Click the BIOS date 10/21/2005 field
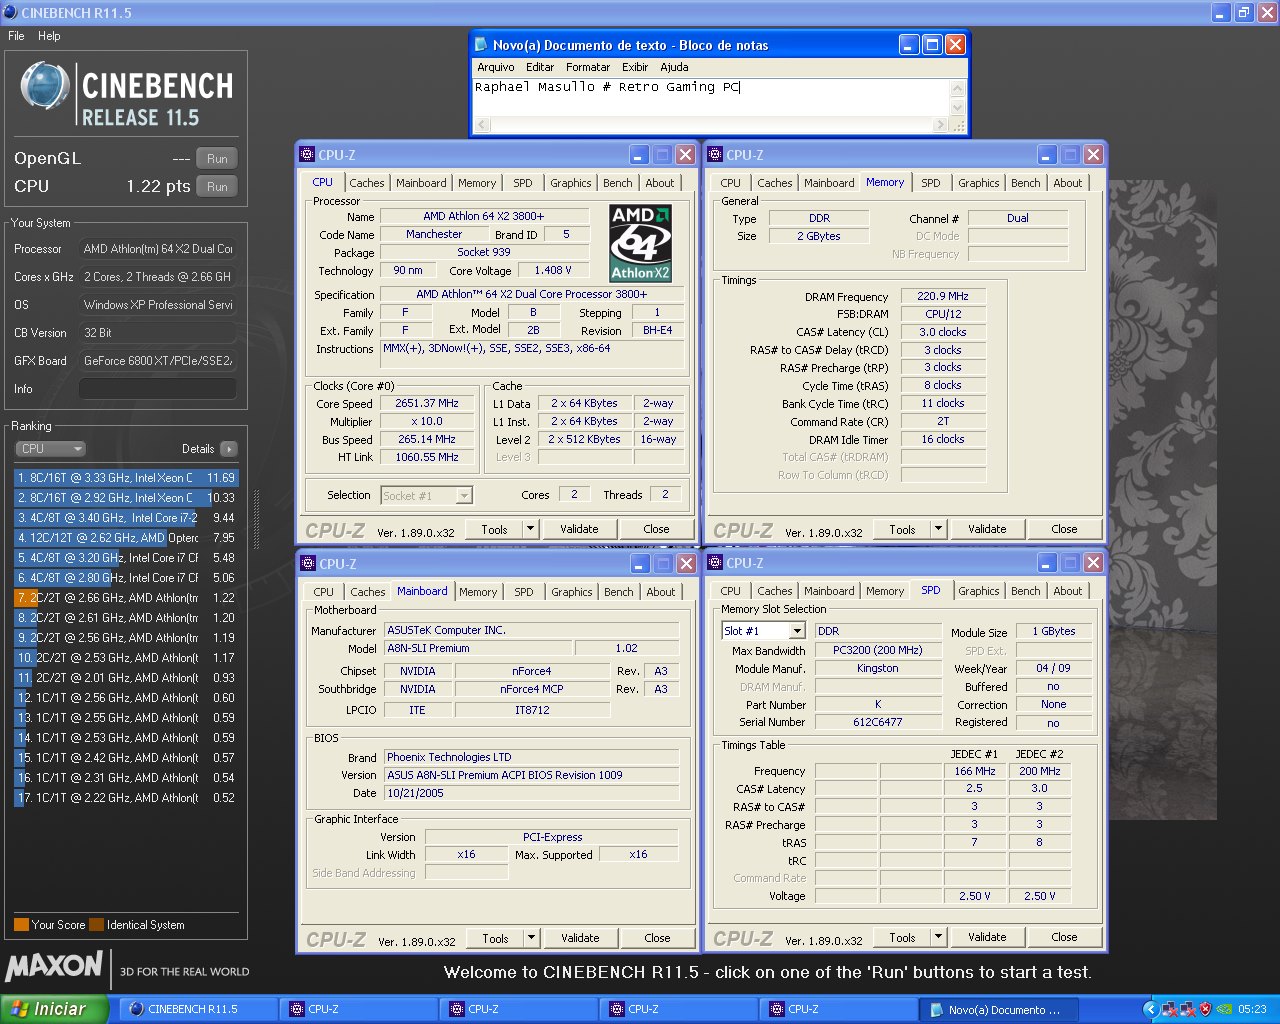Viewport: 1280px width, 1024px height. [x=531, y=793]
